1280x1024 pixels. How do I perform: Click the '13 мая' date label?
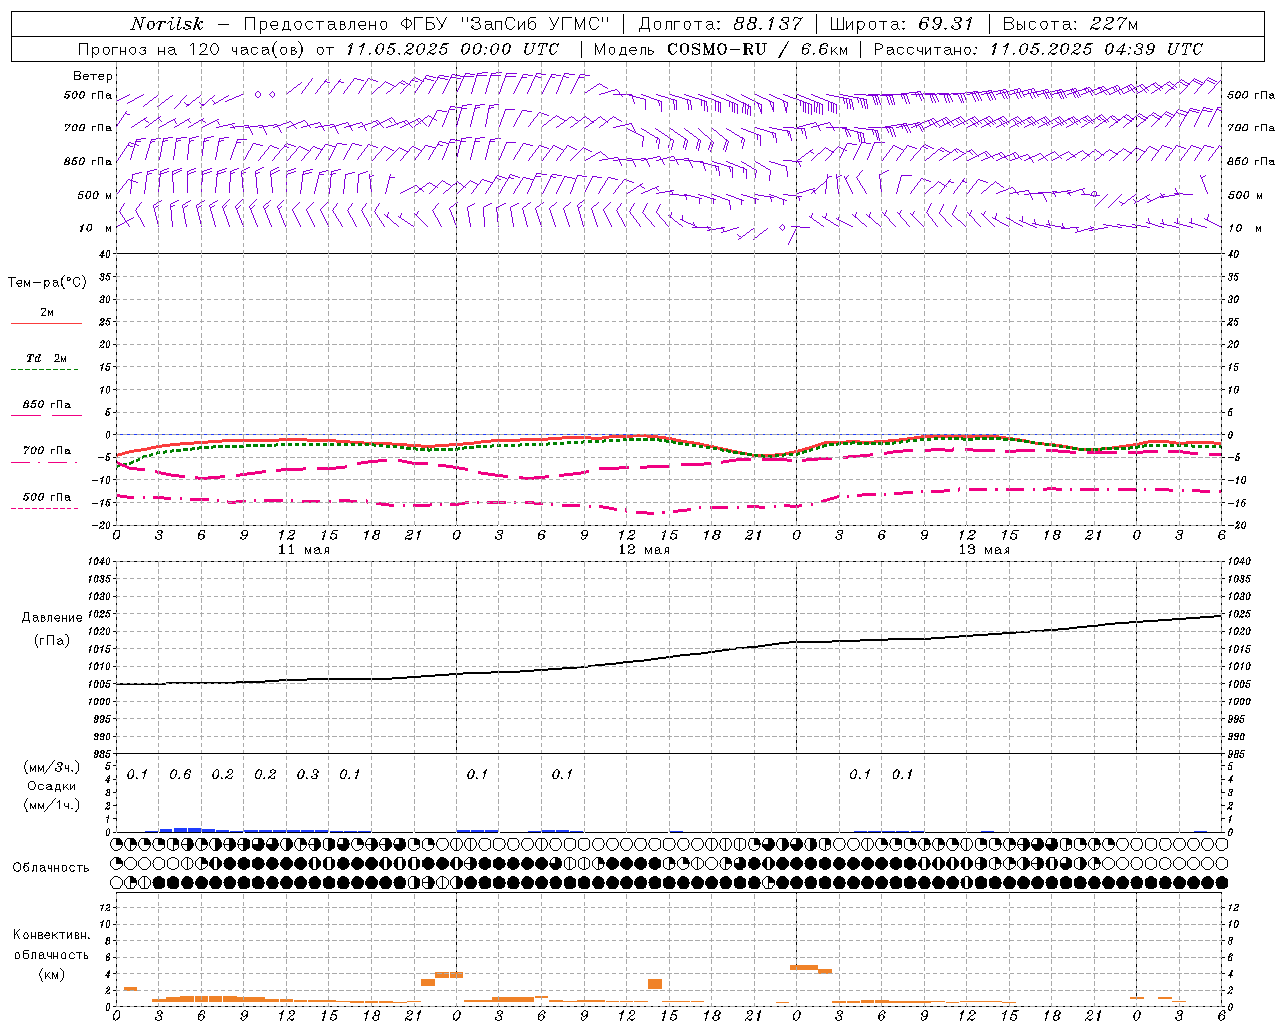(984, 550)
